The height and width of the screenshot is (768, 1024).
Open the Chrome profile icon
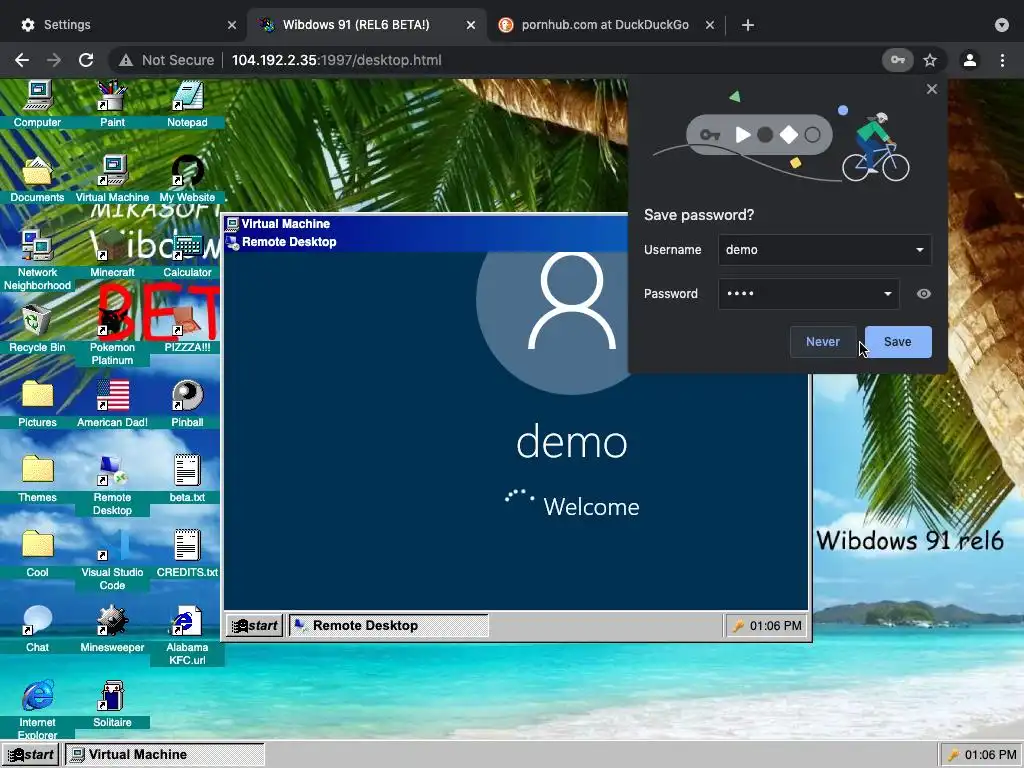click(970, 60)
